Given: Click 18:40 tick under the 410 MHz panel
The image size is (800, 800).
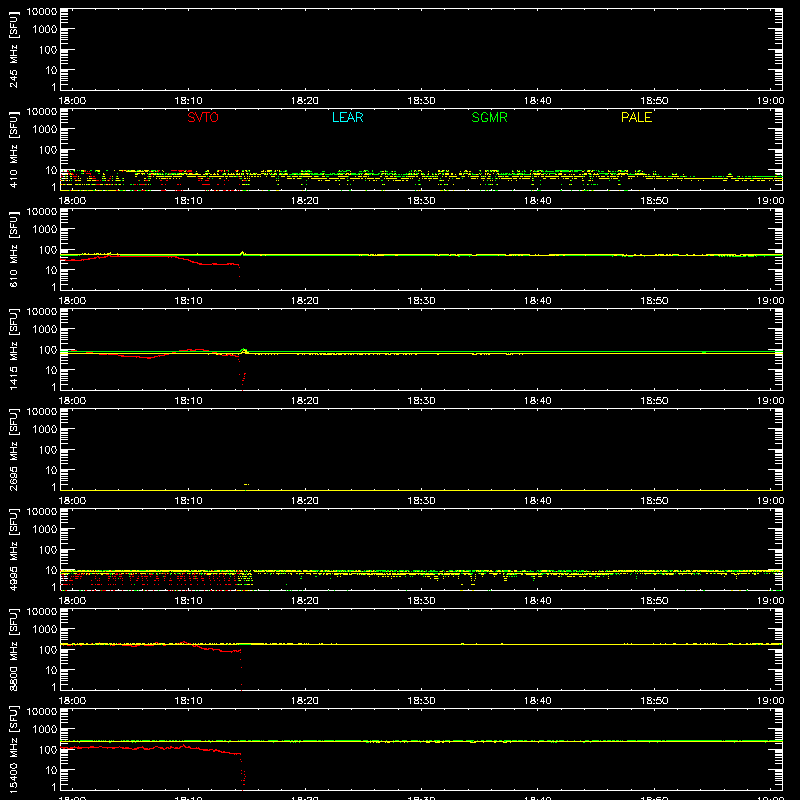Looking at the screenshot, I should click(538, 201).
